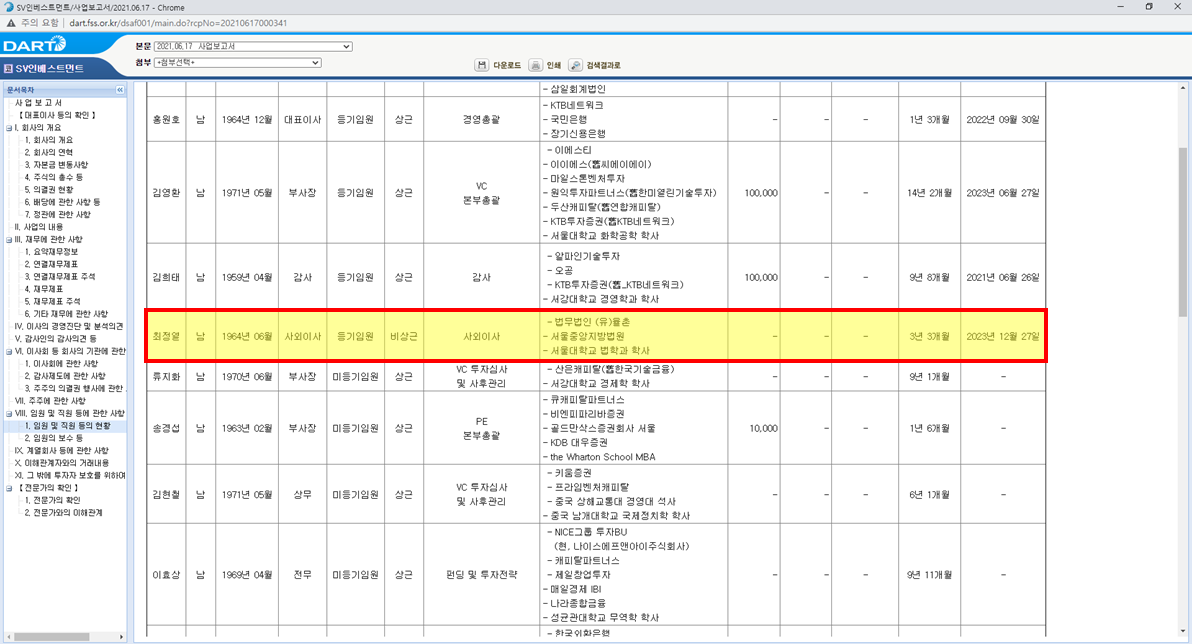This screenshot has height=644, width=1192.
Task: Select 3. 자본금 변동사항
Action: pos(56,165)
